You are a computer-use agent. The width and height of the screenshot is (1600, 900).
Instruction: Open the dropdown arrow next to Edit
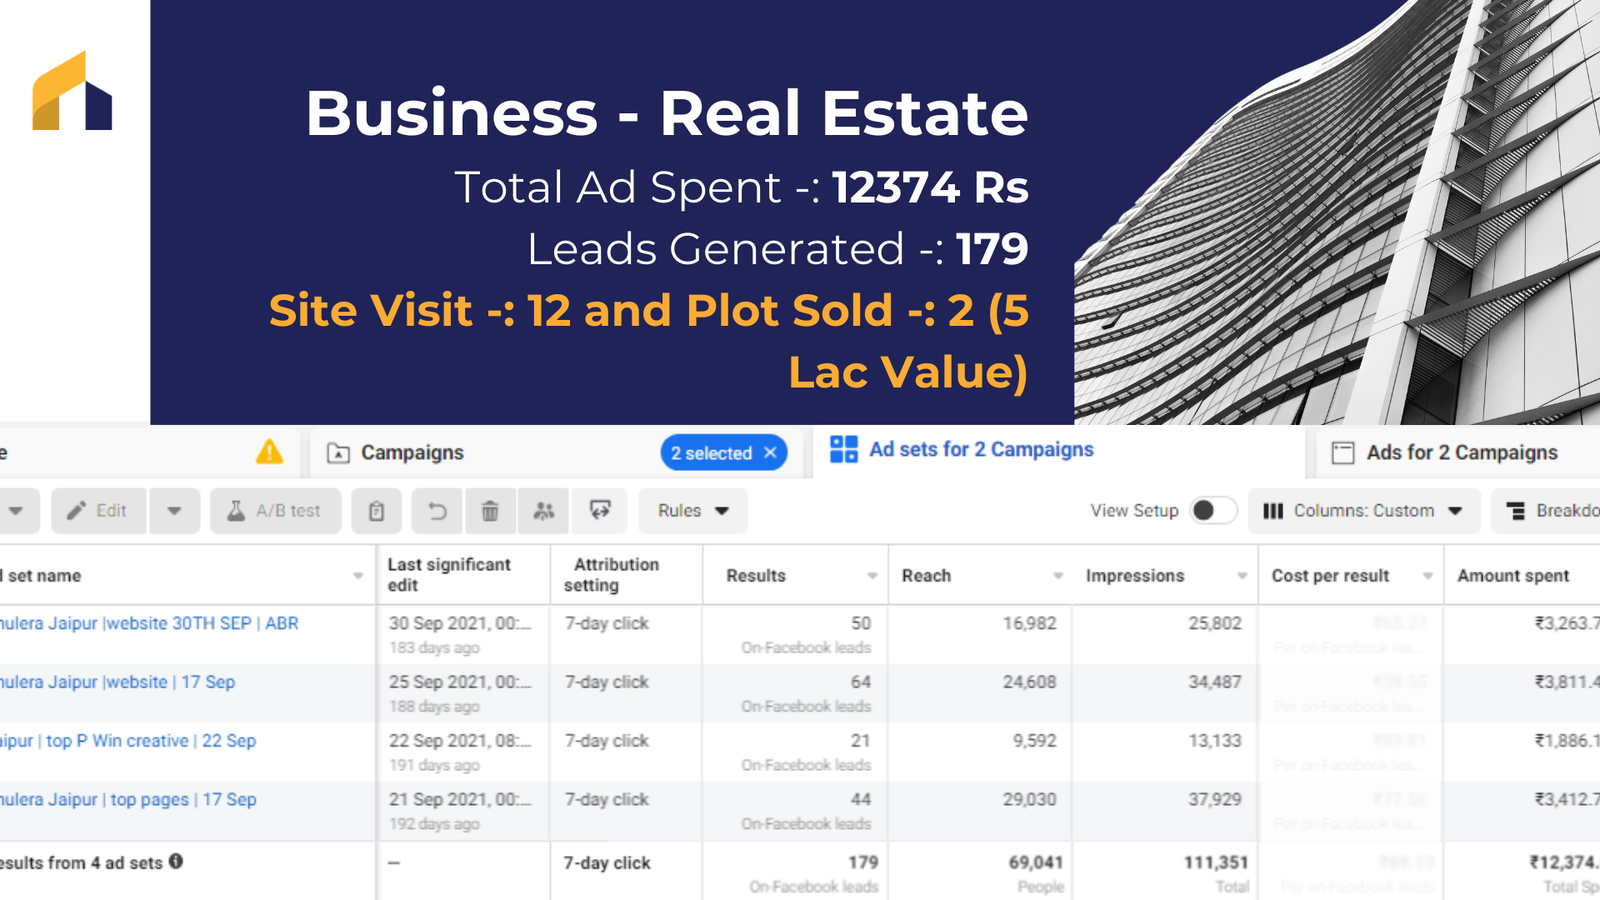click(x=174, y=511)
